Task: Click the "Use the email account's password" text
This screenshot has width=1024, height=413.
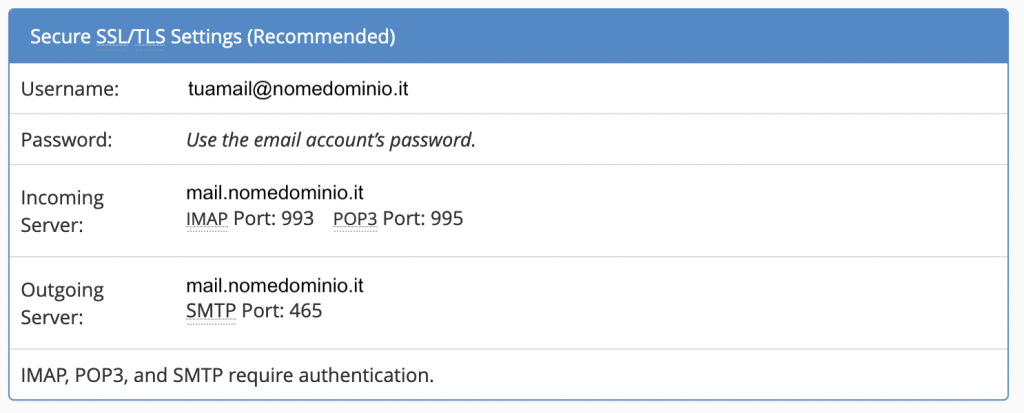Action: pos(330,139)
